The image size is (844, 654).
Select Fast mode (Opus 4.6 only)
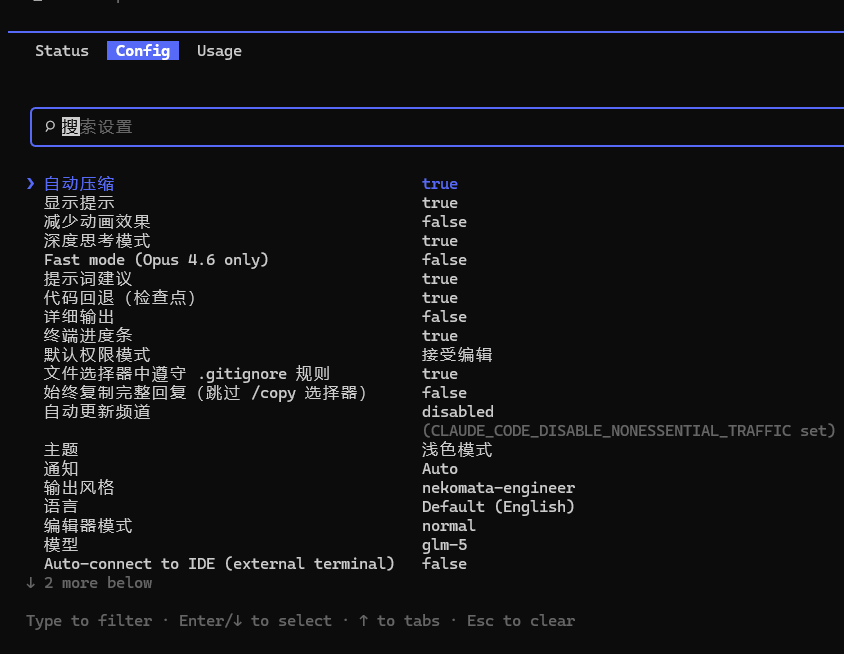point(156,260)
